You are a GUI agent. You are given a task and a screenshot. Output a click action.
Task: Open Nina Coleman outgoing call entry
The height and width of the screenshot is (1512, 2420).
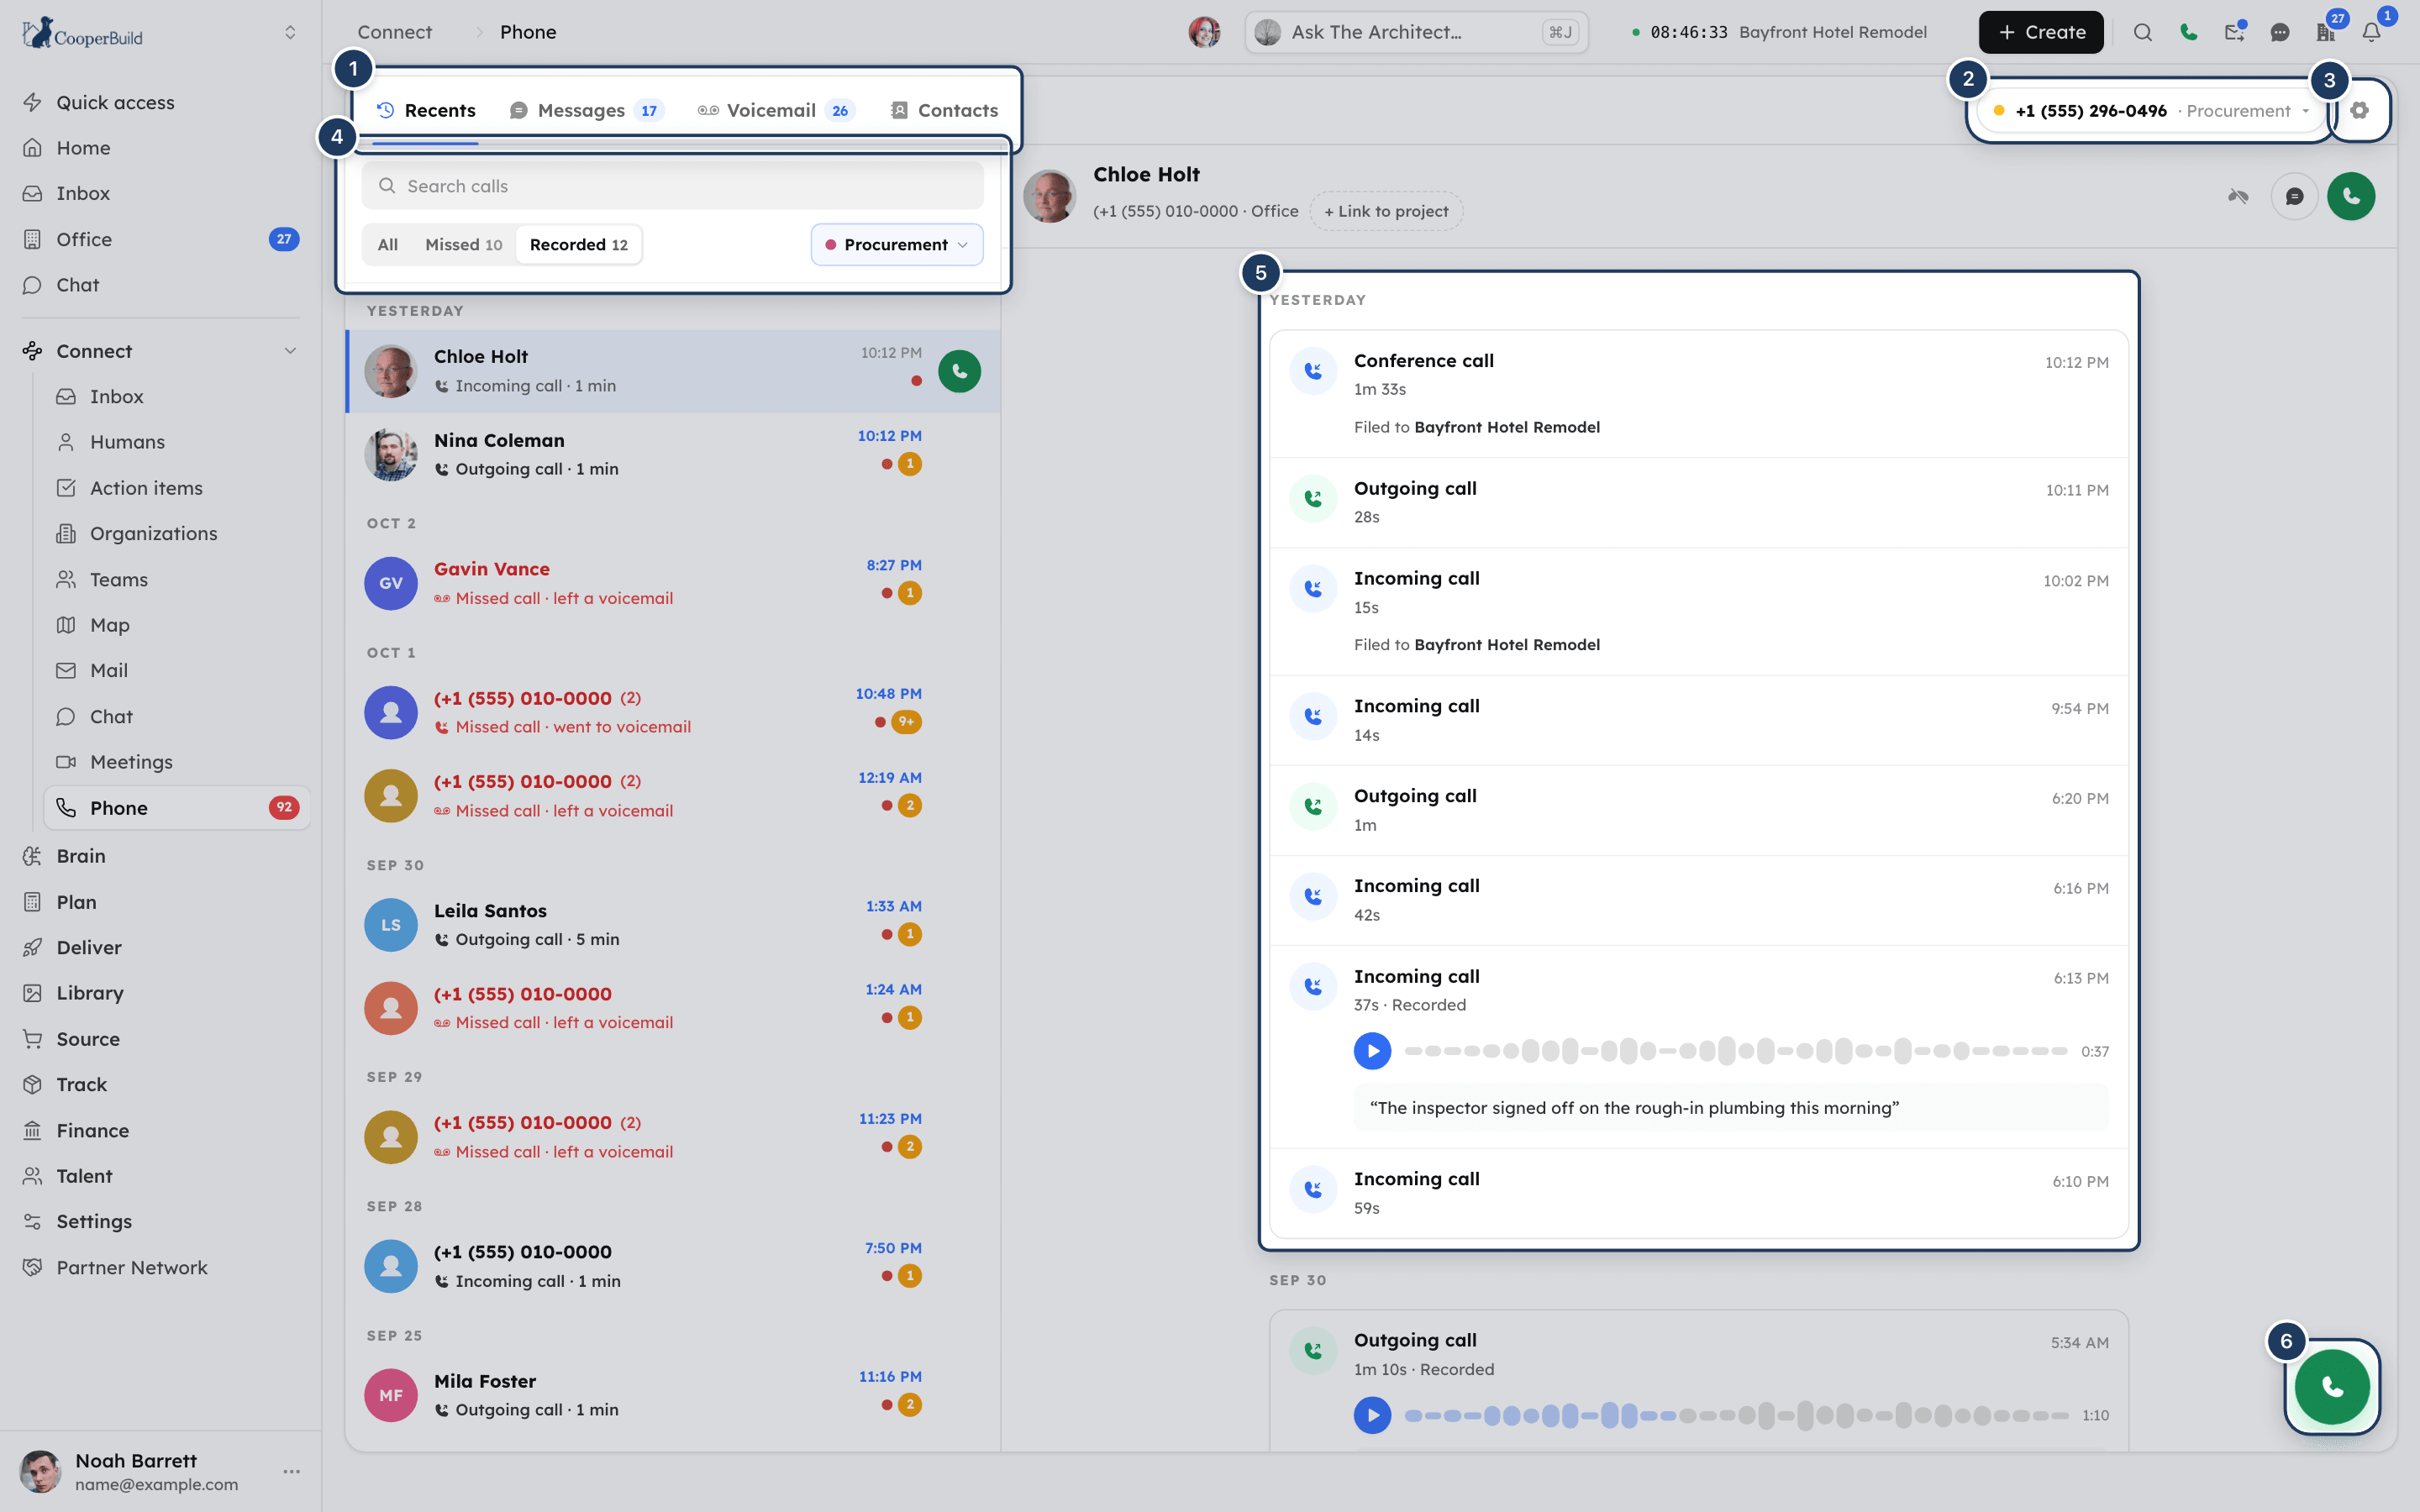point(672,454)
